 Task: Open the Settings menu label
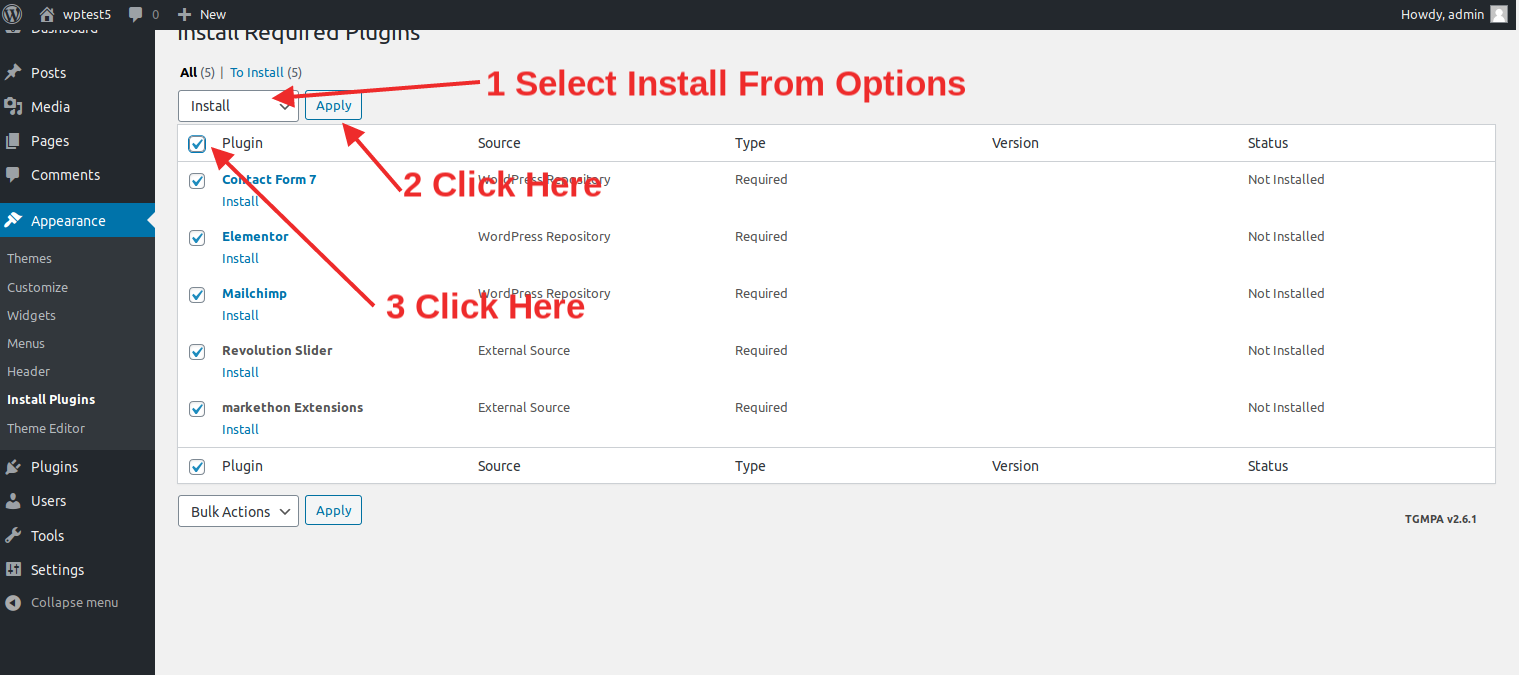coord(57,570)
